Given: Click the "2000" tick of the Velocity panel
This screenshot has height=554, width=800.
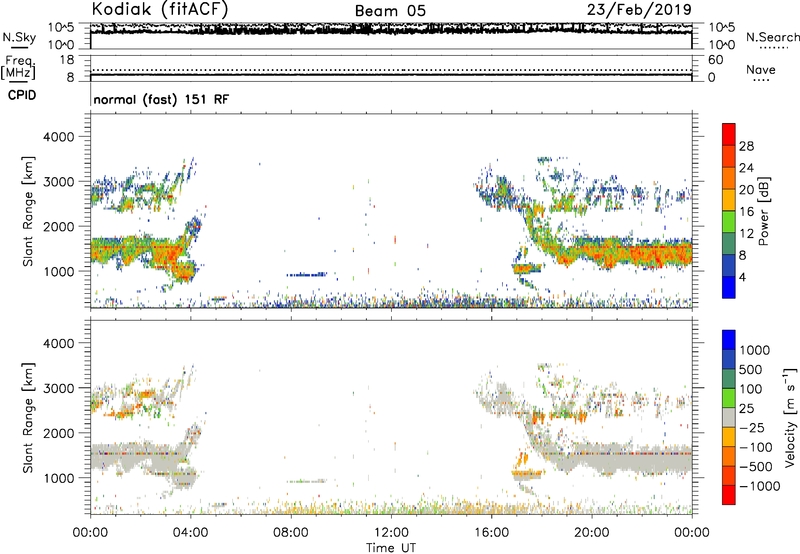Looking at the screenshot, I should pos(58,433).
